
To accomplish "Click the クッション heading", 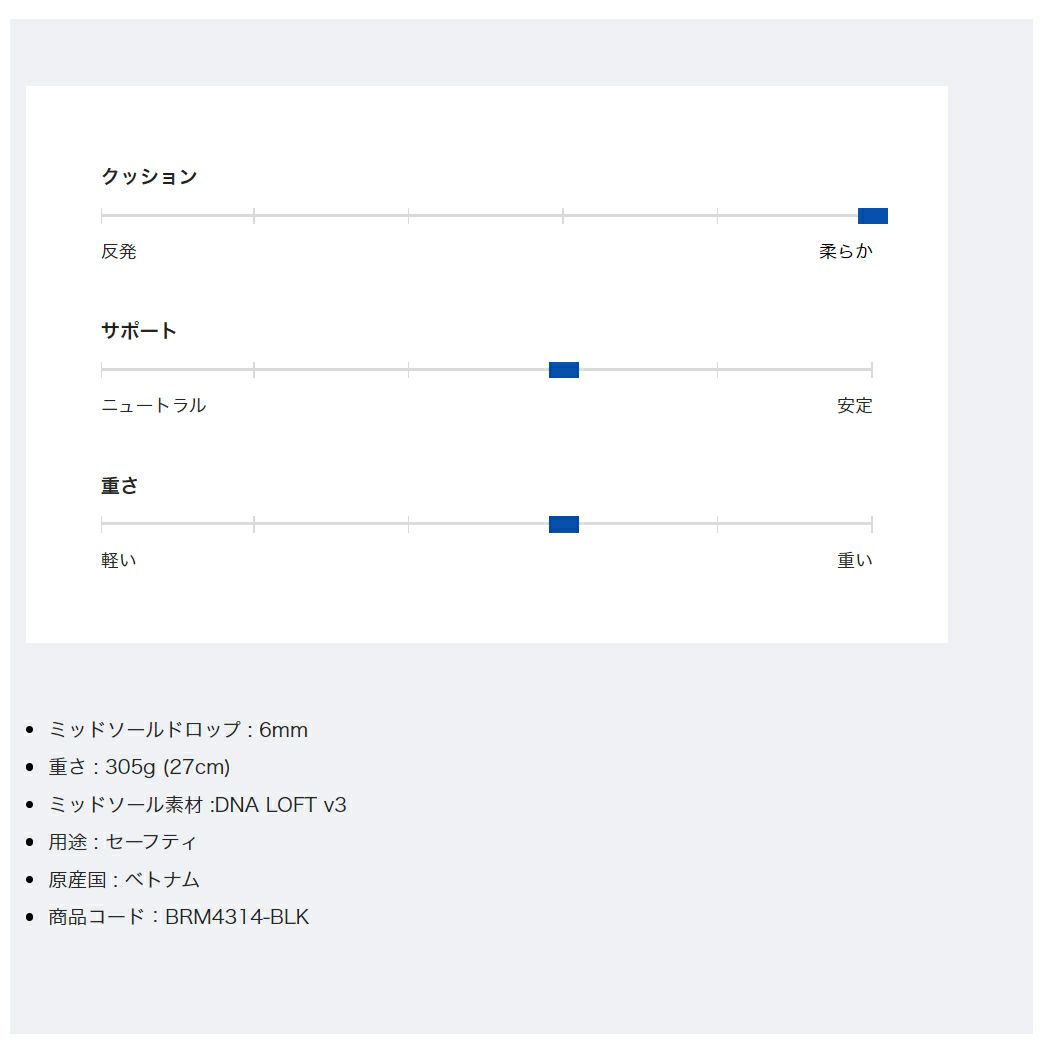I will (x=149, y=177).
